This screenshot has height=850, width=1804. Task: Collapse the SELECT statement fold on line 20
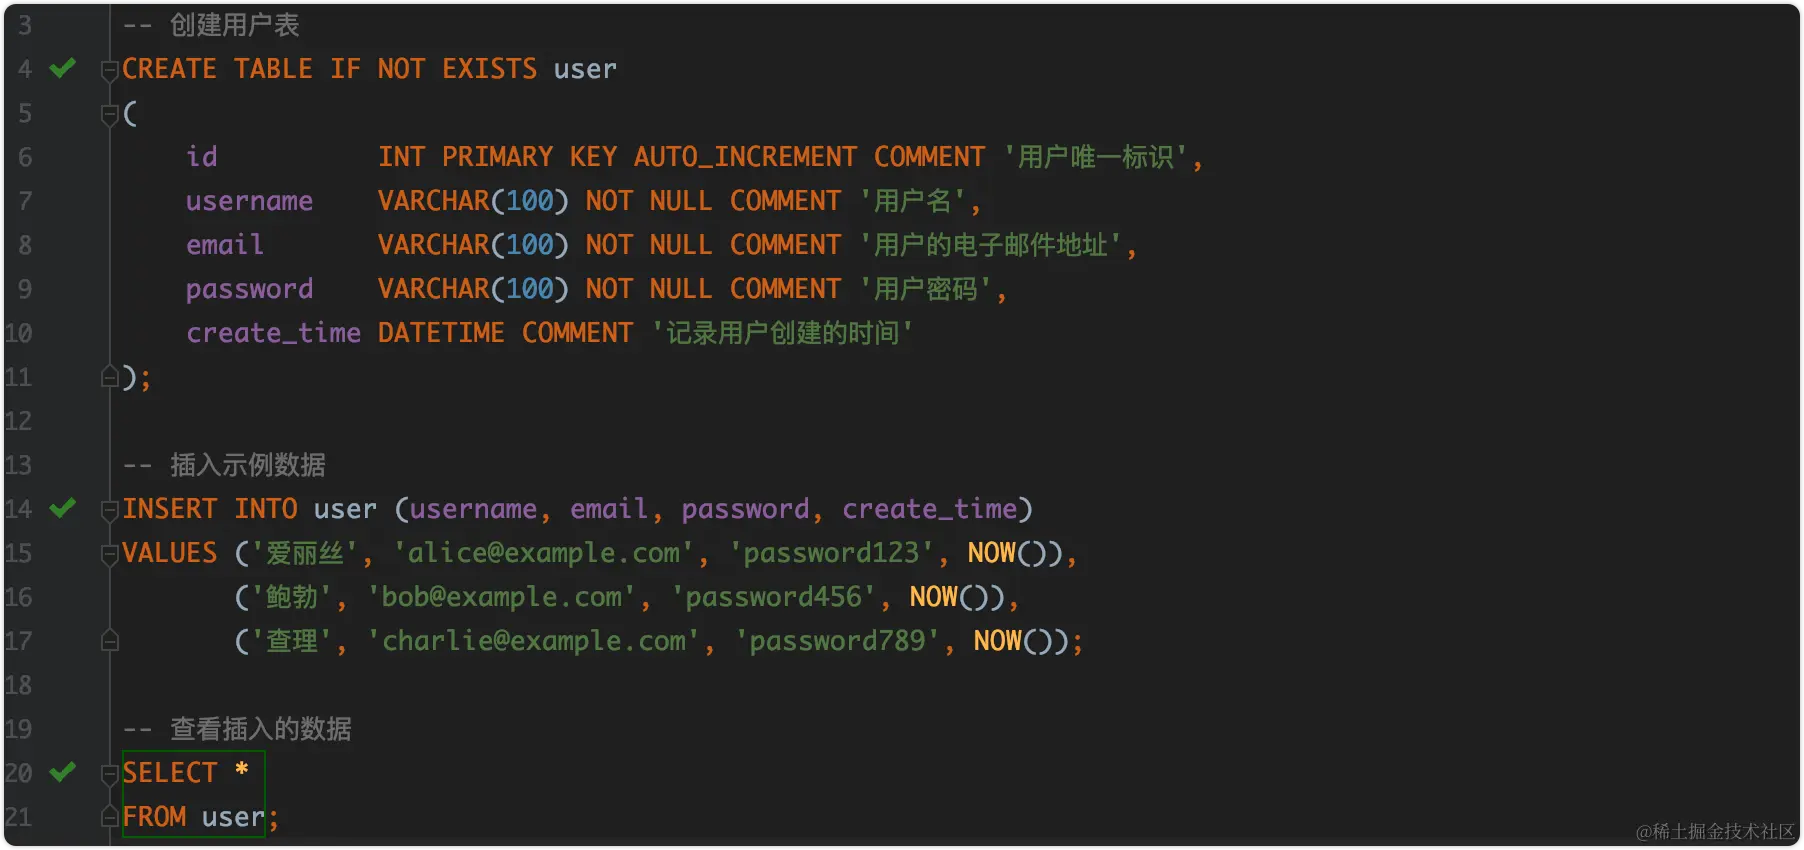tap(110, 774)
